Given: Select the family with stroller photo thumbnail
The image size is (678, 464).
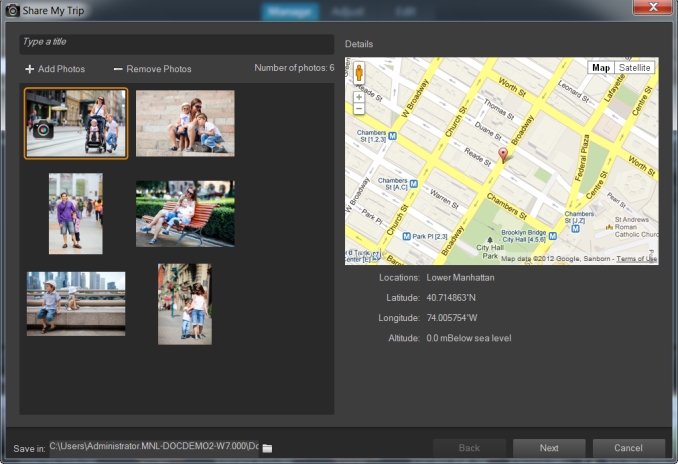Looking at the screenshot, I should [x=77, y=123].
